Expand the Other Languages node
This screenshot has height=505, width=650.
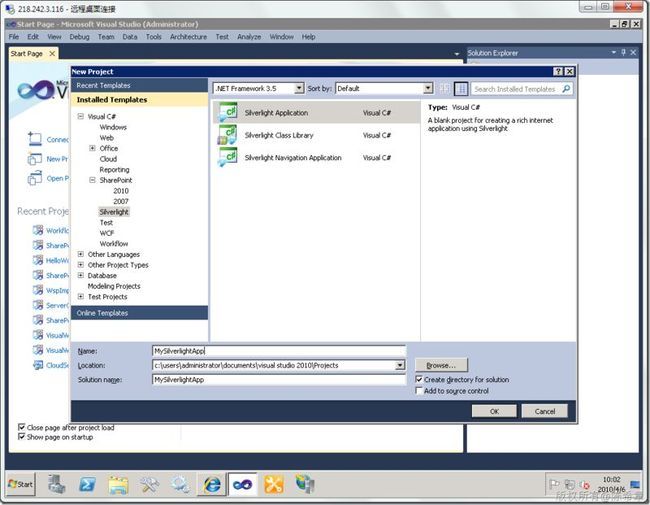coord(80,254)
